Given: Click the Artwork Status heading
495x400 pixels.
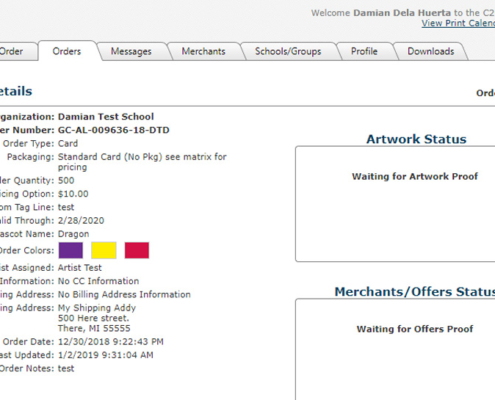Looking at the screenshot, I should tap(416, 139).
